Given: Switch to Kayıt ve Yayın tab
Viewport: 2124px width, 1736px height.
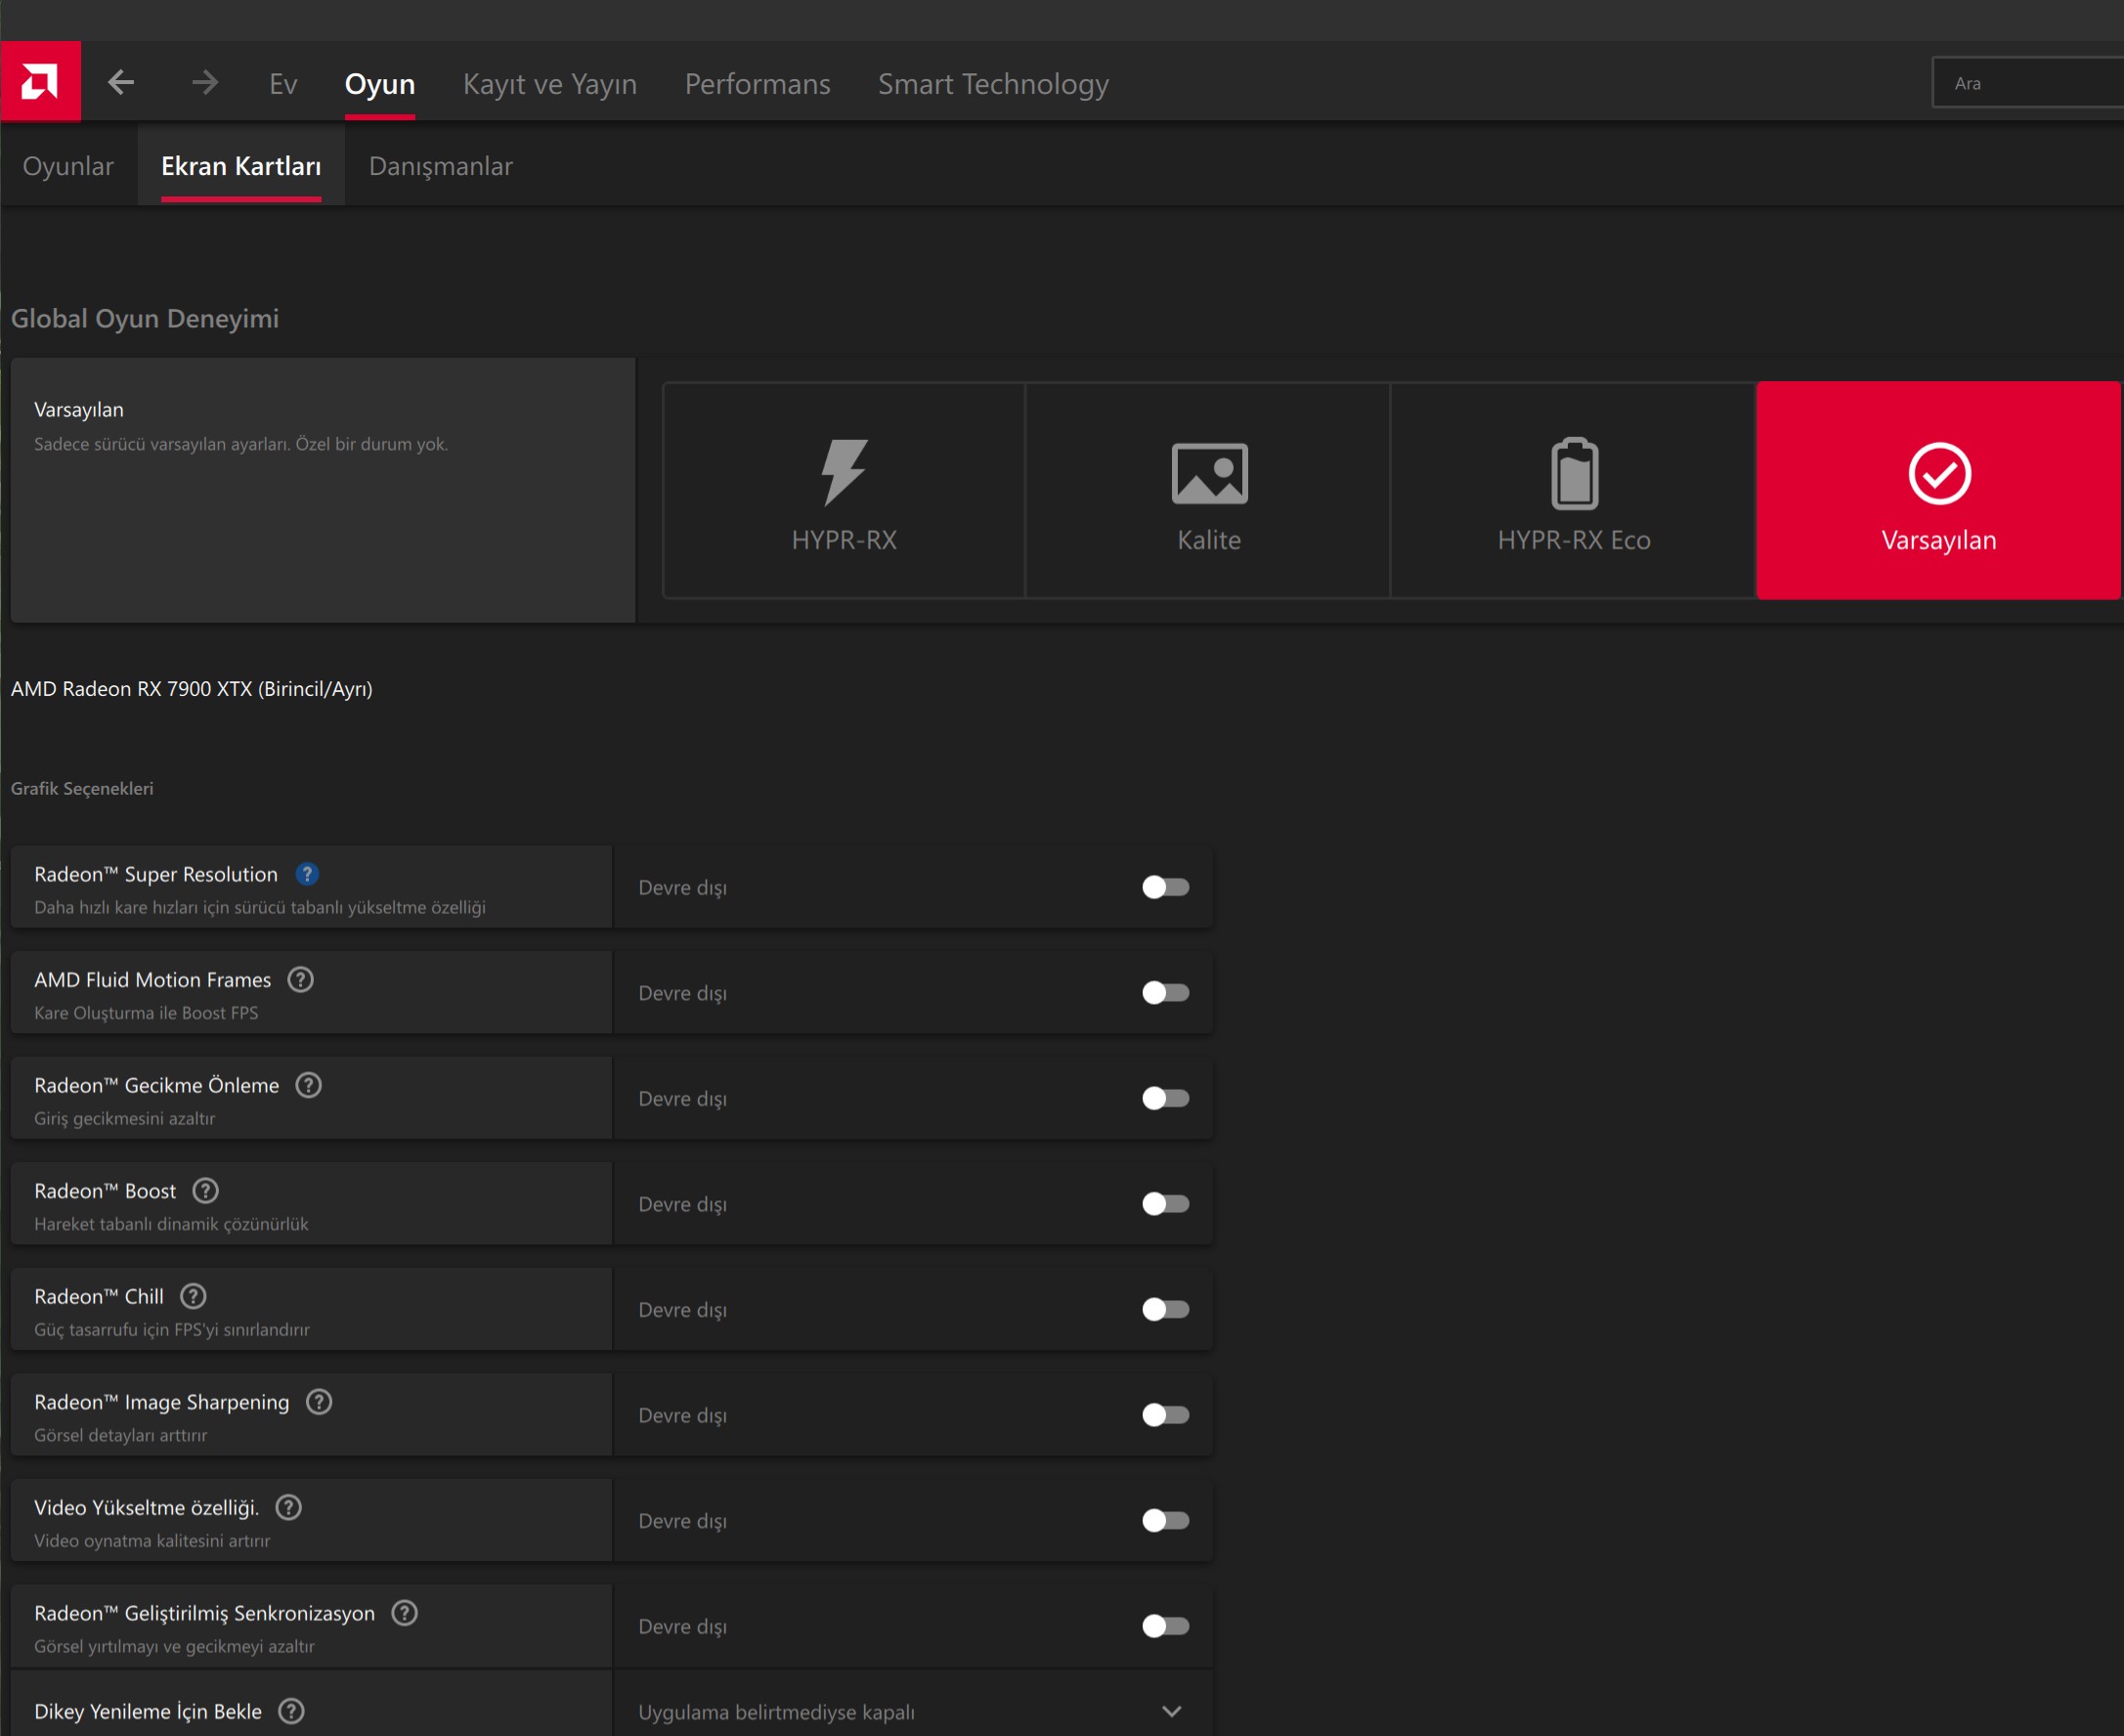Looking at the screenshot, I should pos(550,84).
